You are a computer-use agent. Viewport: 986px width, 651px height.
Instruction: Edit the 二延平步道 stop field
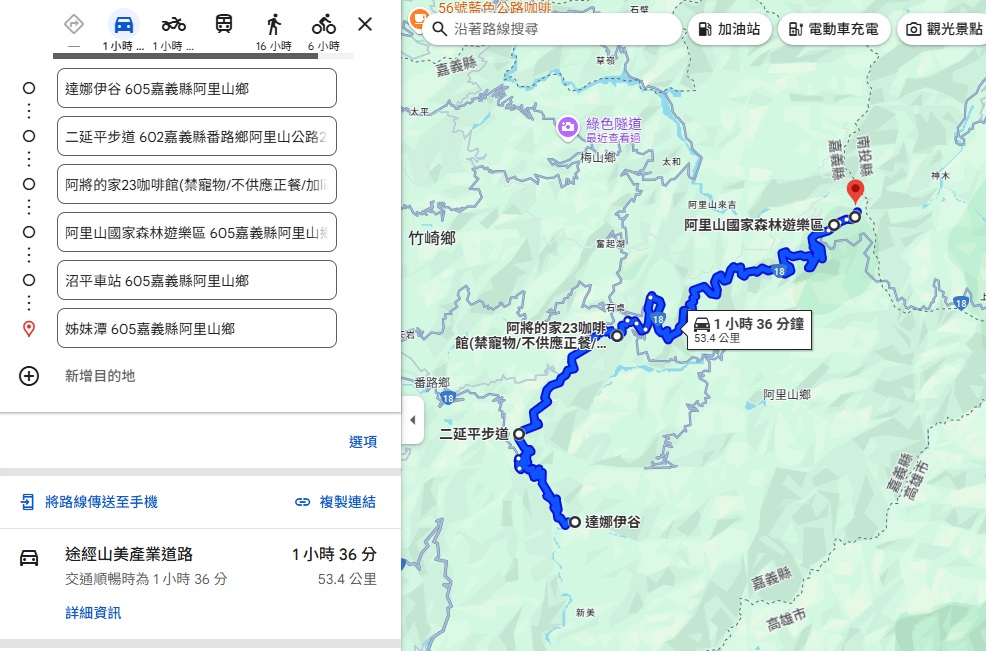coord(197,136)
